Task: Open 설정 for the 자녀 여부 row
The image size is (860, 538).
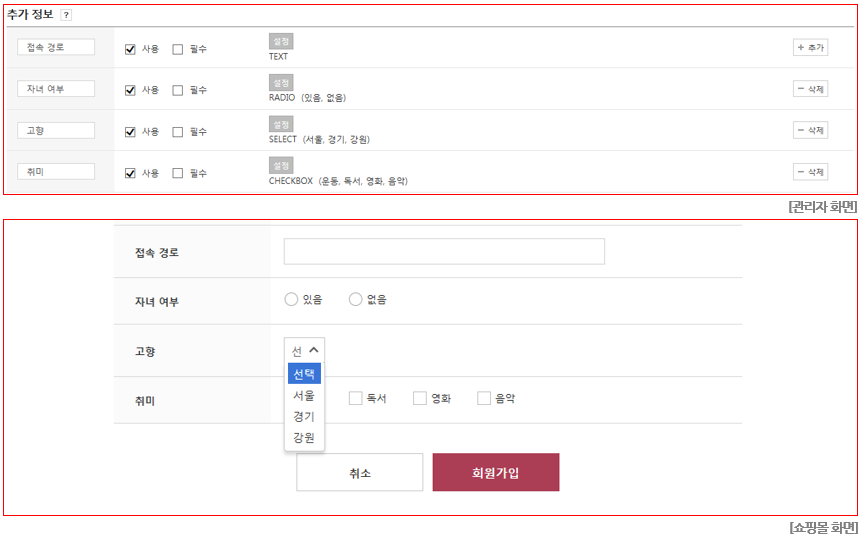Action: coord(281,83)
